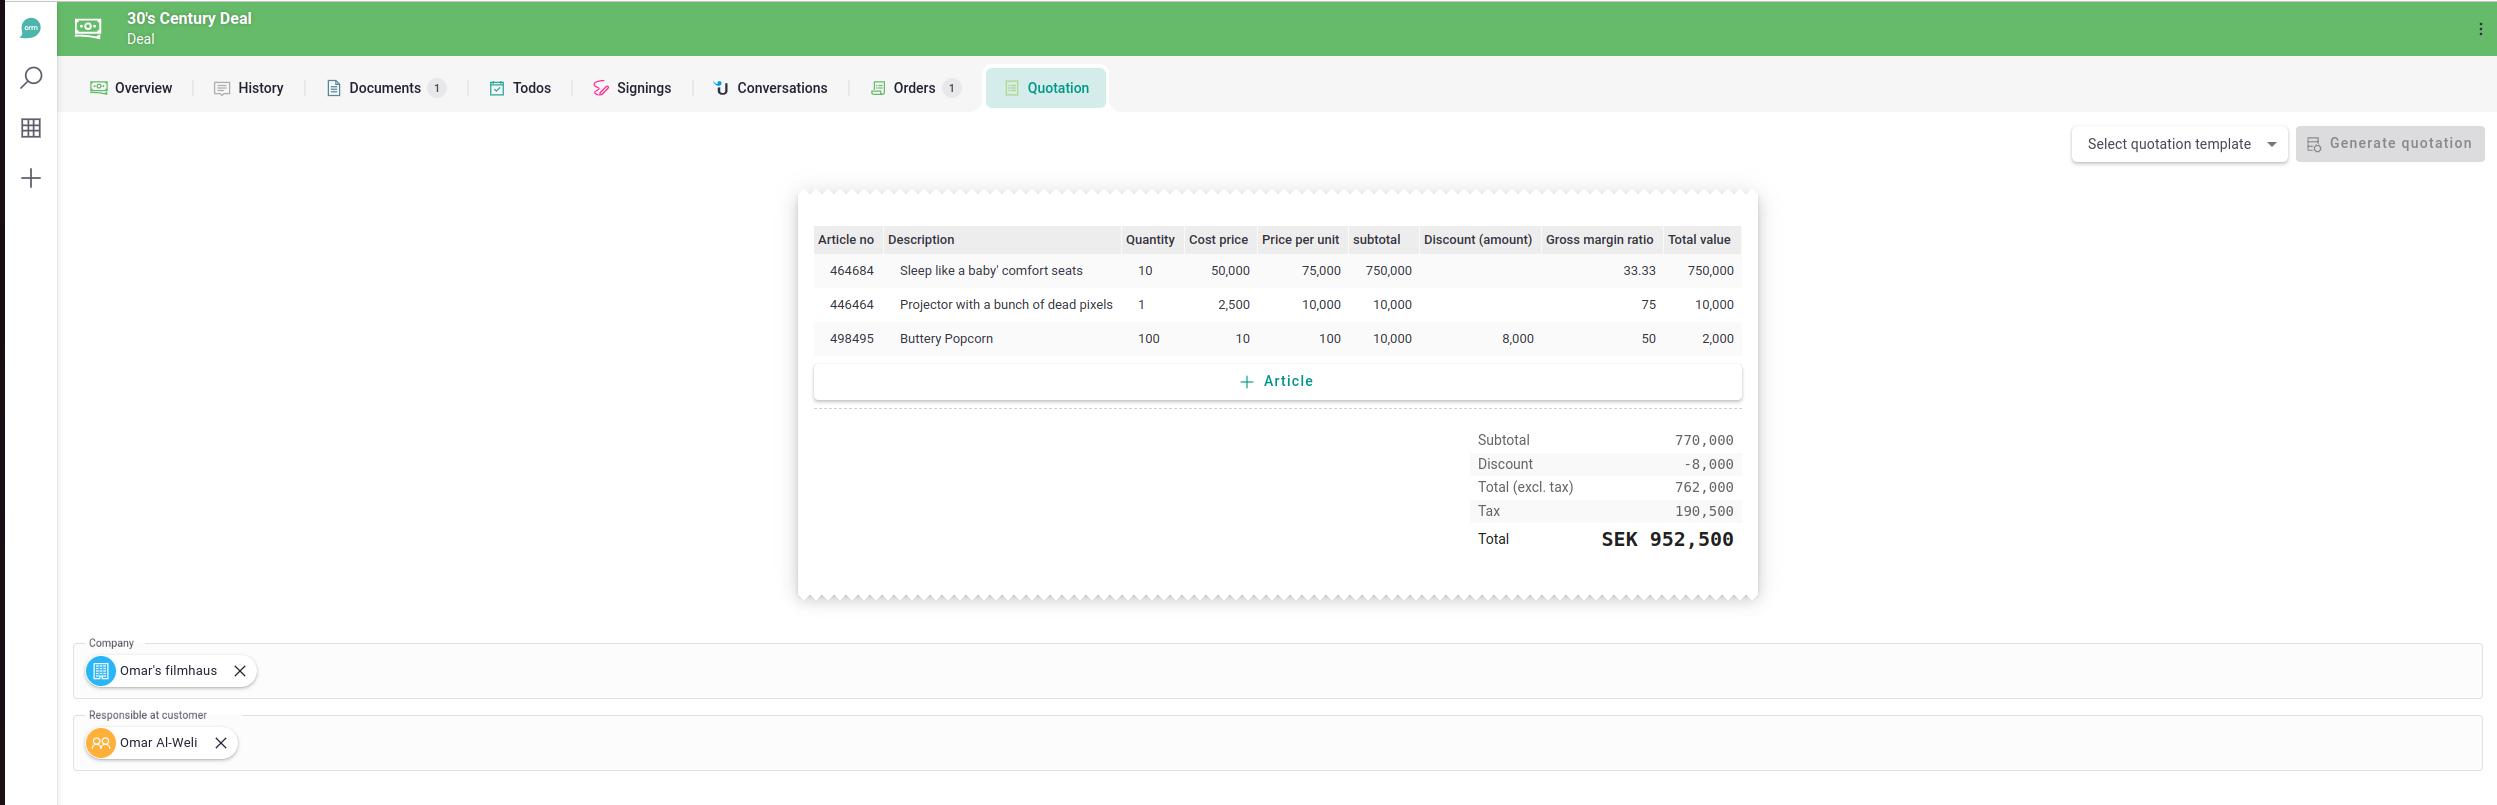Click the deal money icon in header
This screenshot has width=2497, height=805.
[x=88, y=28]
